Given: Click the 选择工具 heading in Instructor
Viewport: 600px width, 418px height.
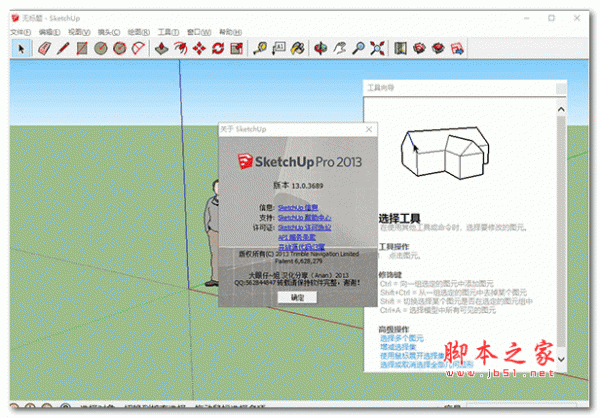Looking at the screenshot, I should point(399,219).
